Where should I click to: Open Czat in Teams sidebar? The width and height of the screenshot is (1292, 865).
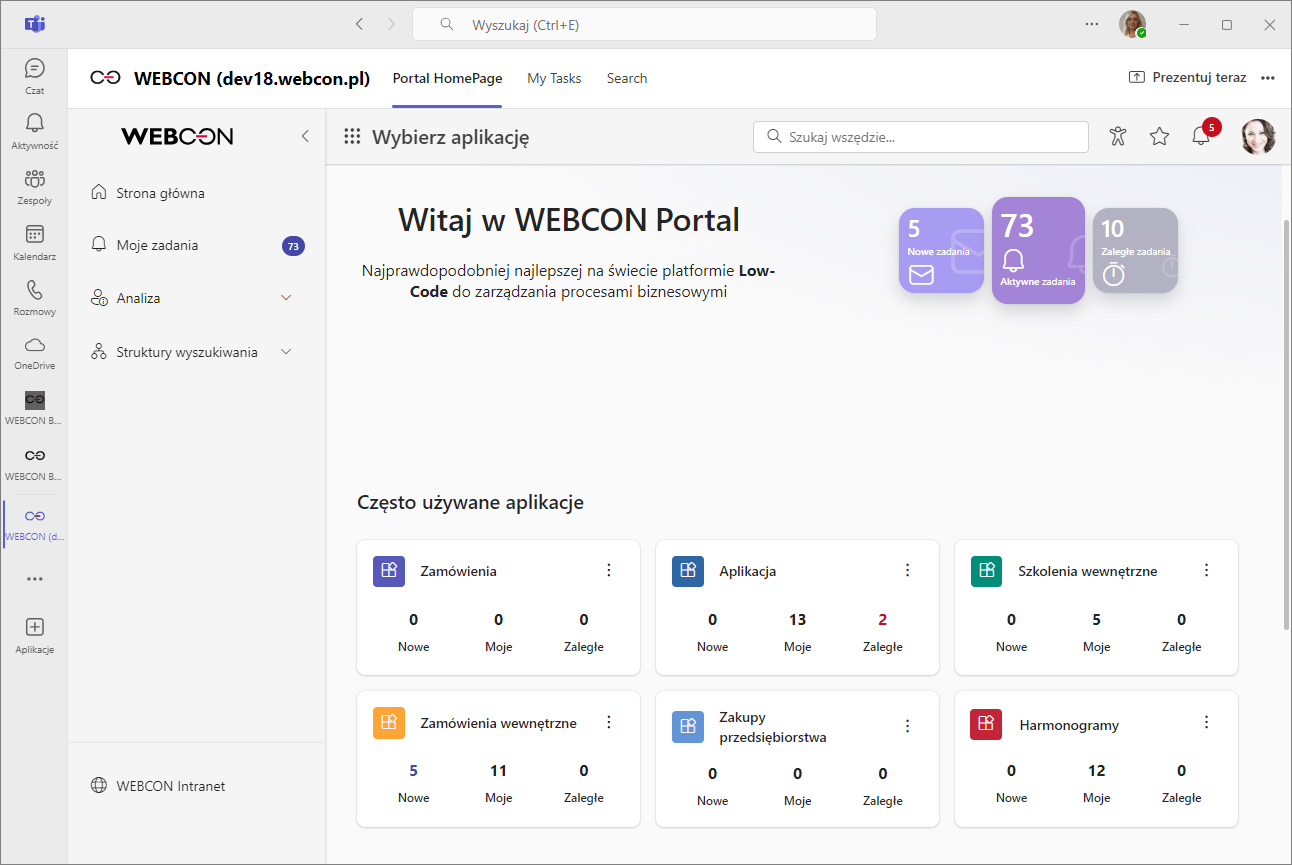(x=34, y=76)
